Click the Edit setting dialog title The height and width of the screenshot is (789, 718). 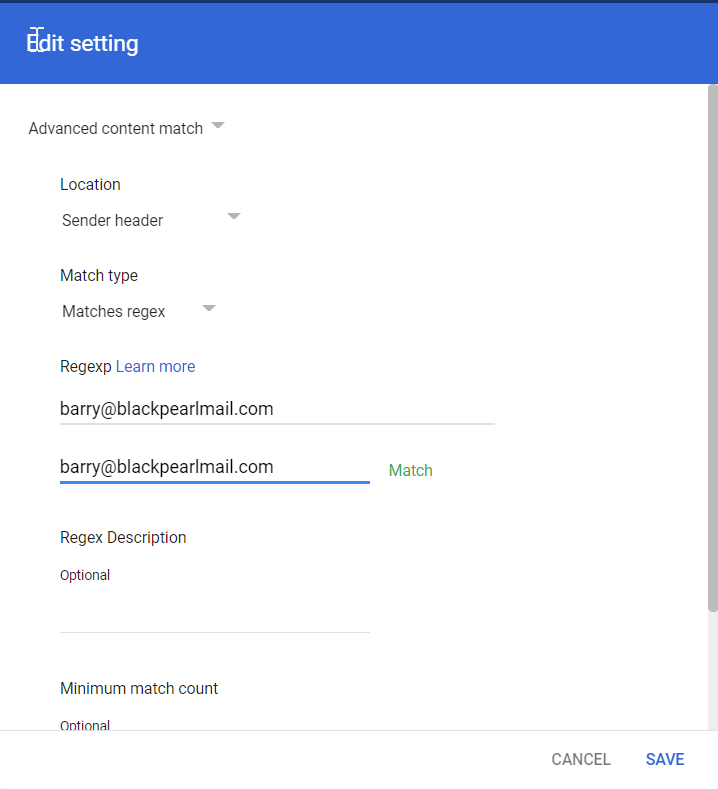point(83,43)
